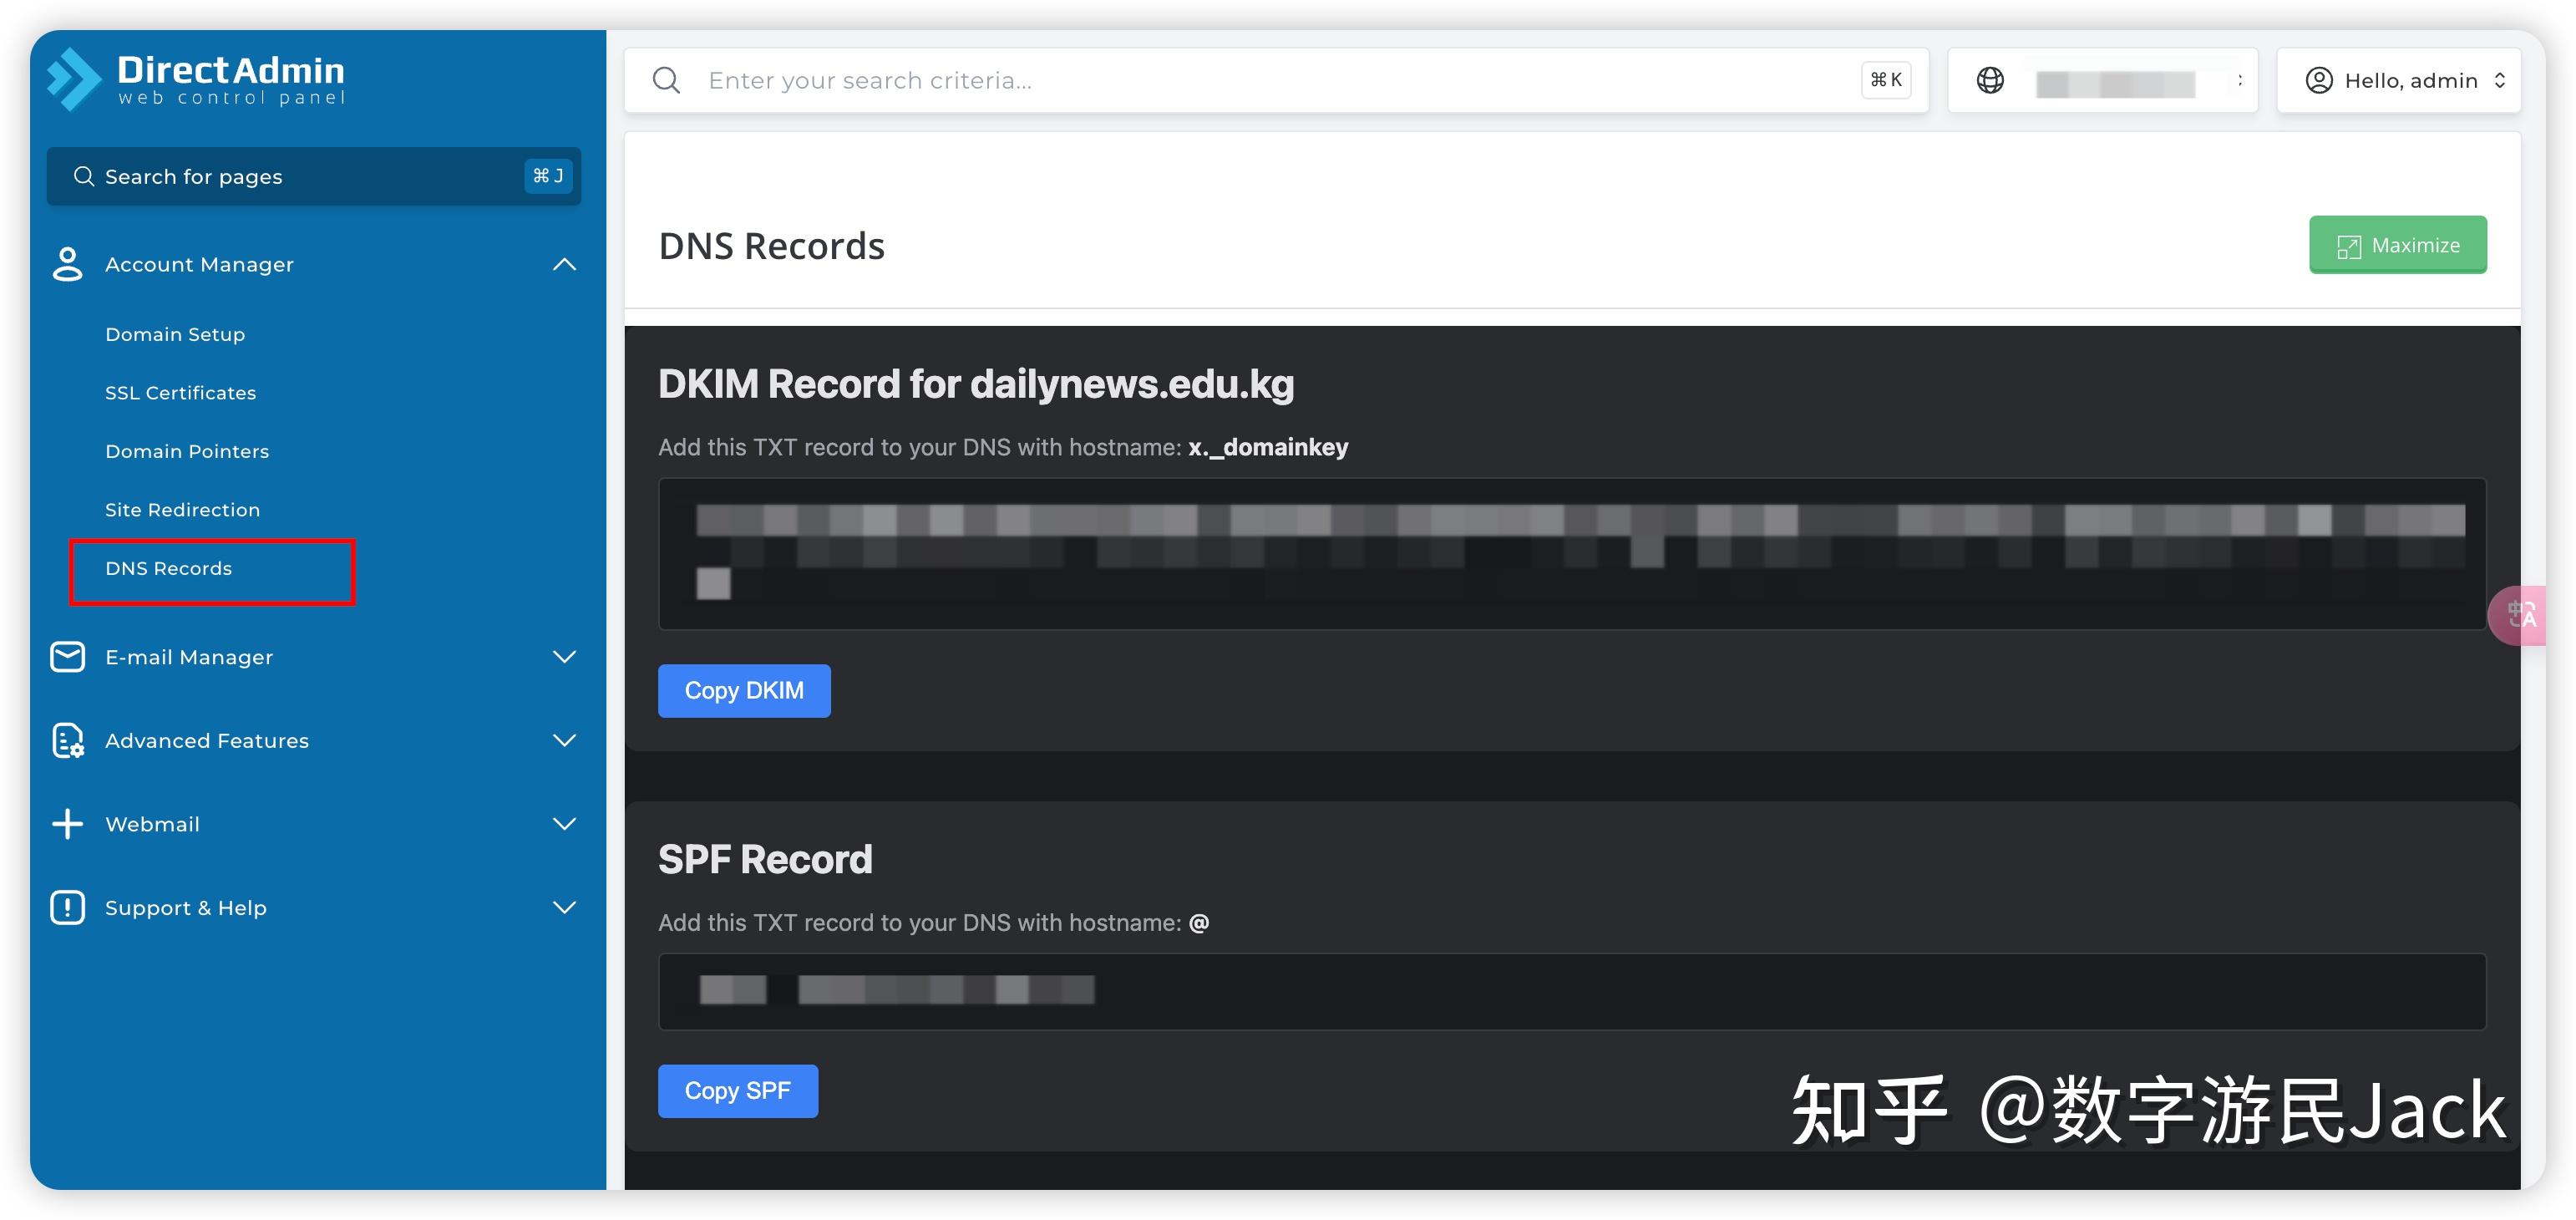The width and height of the screenshot is (2576, 1220).
Task: Select DNS Records in the sidebar
Action: (168, 568)
